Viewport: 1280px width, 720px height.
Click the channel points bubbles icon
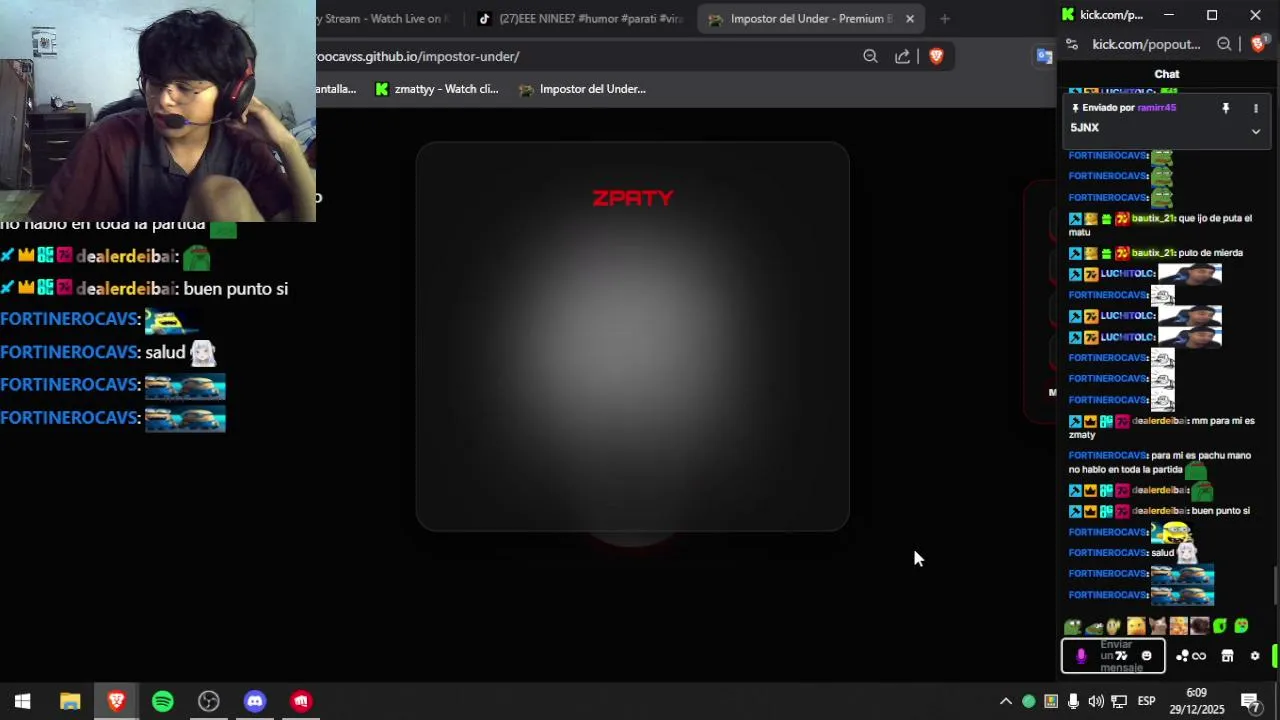[1182, 656]
